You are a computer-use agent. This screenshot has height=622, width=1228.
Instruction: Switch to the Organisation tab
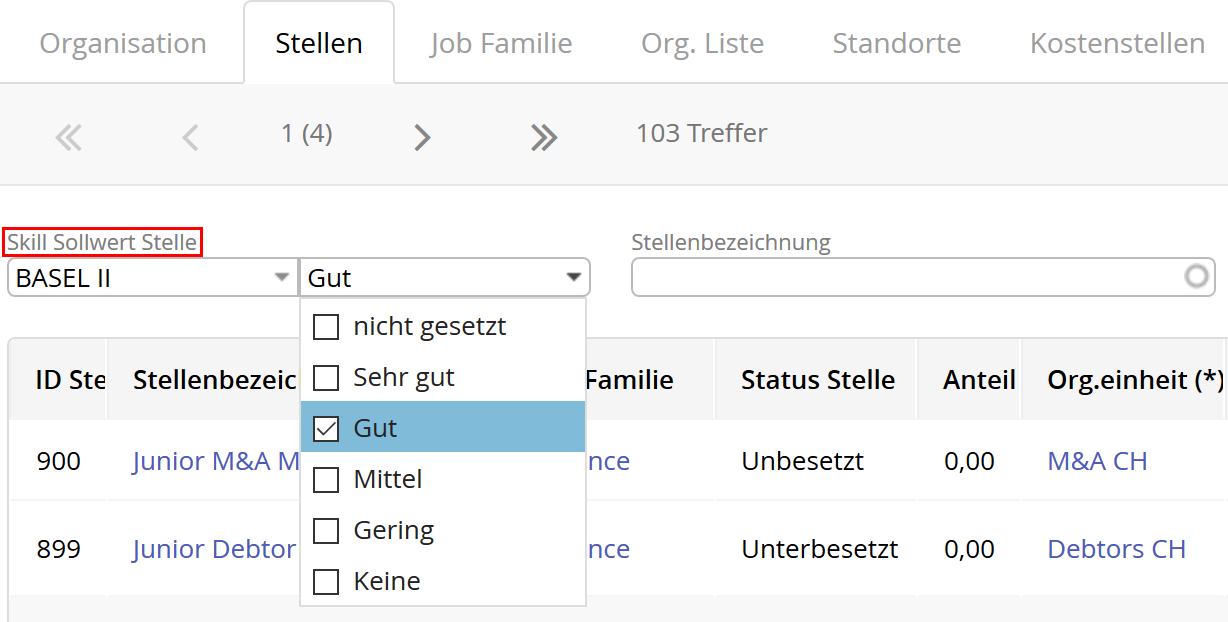[x=123, y=44]
